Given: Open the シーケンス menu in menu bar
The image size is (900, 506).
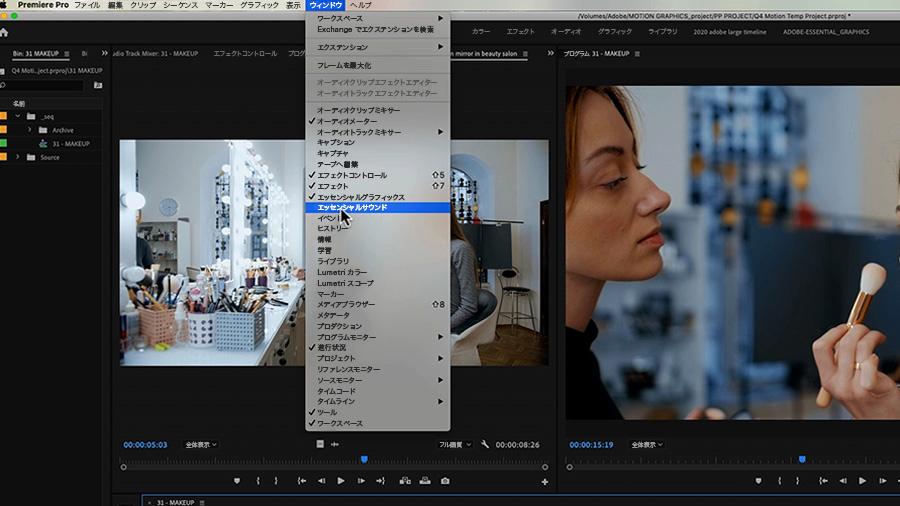Looking at the screenshot, I should 181,5.
